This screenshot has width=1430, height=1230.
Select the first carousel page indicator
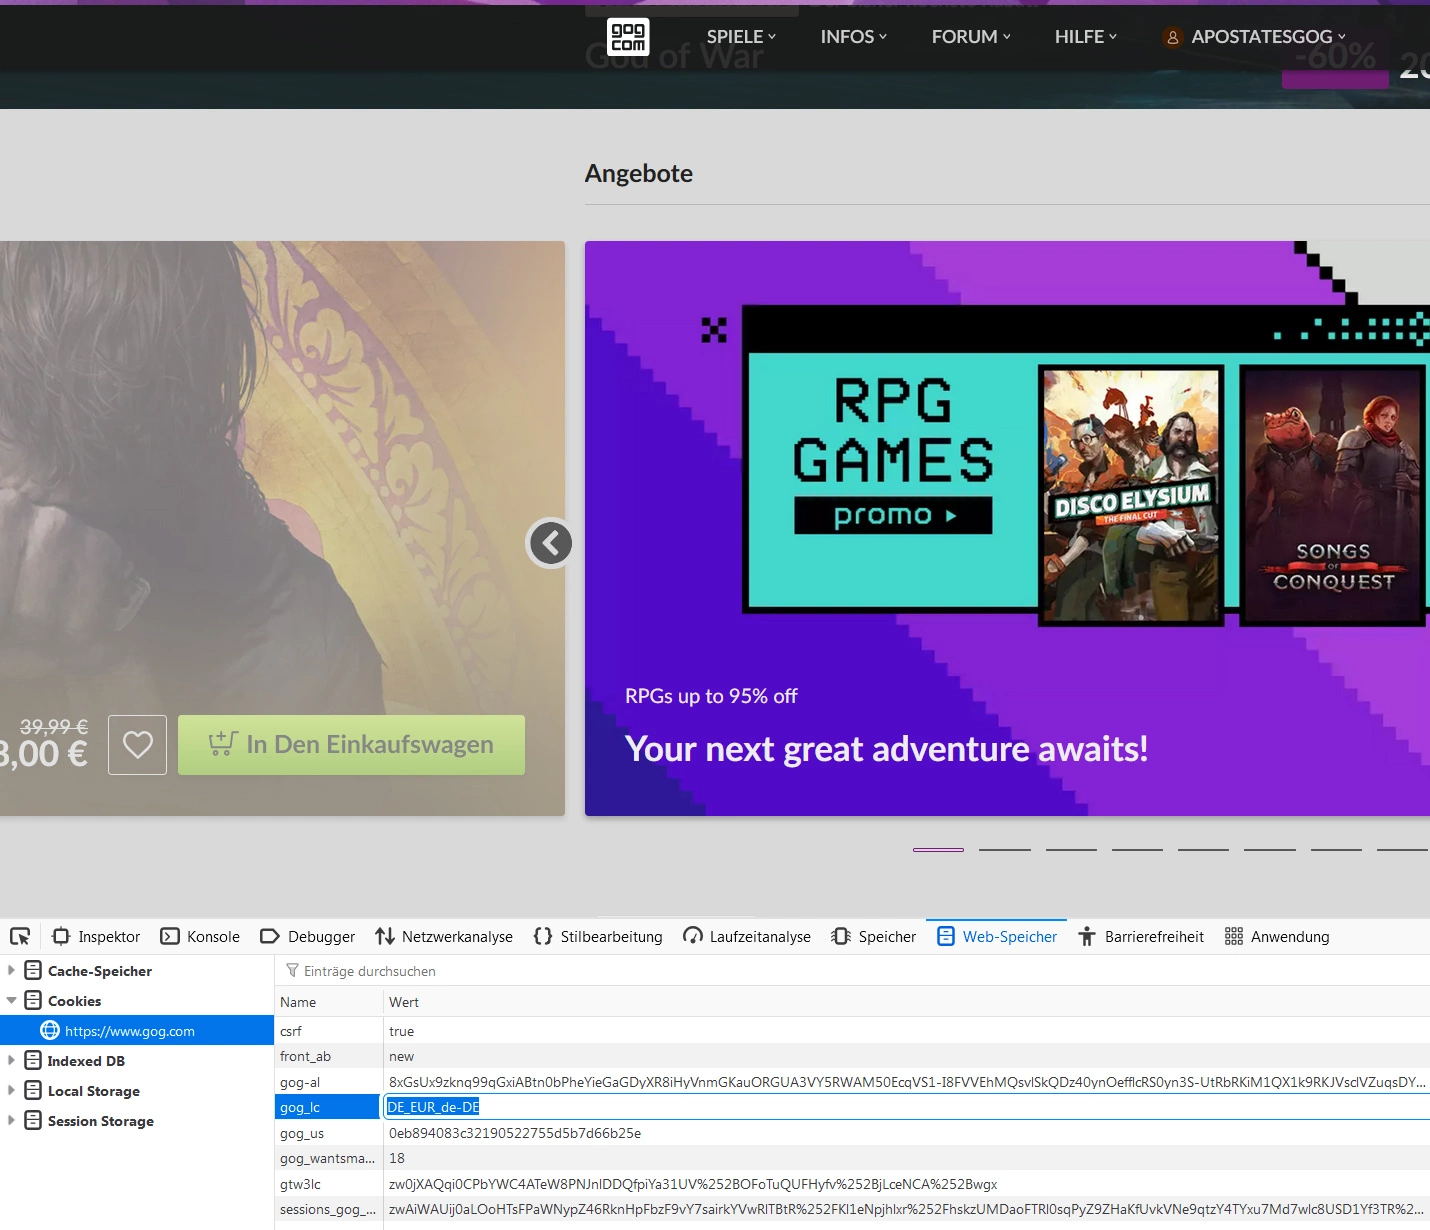[938, 850]
